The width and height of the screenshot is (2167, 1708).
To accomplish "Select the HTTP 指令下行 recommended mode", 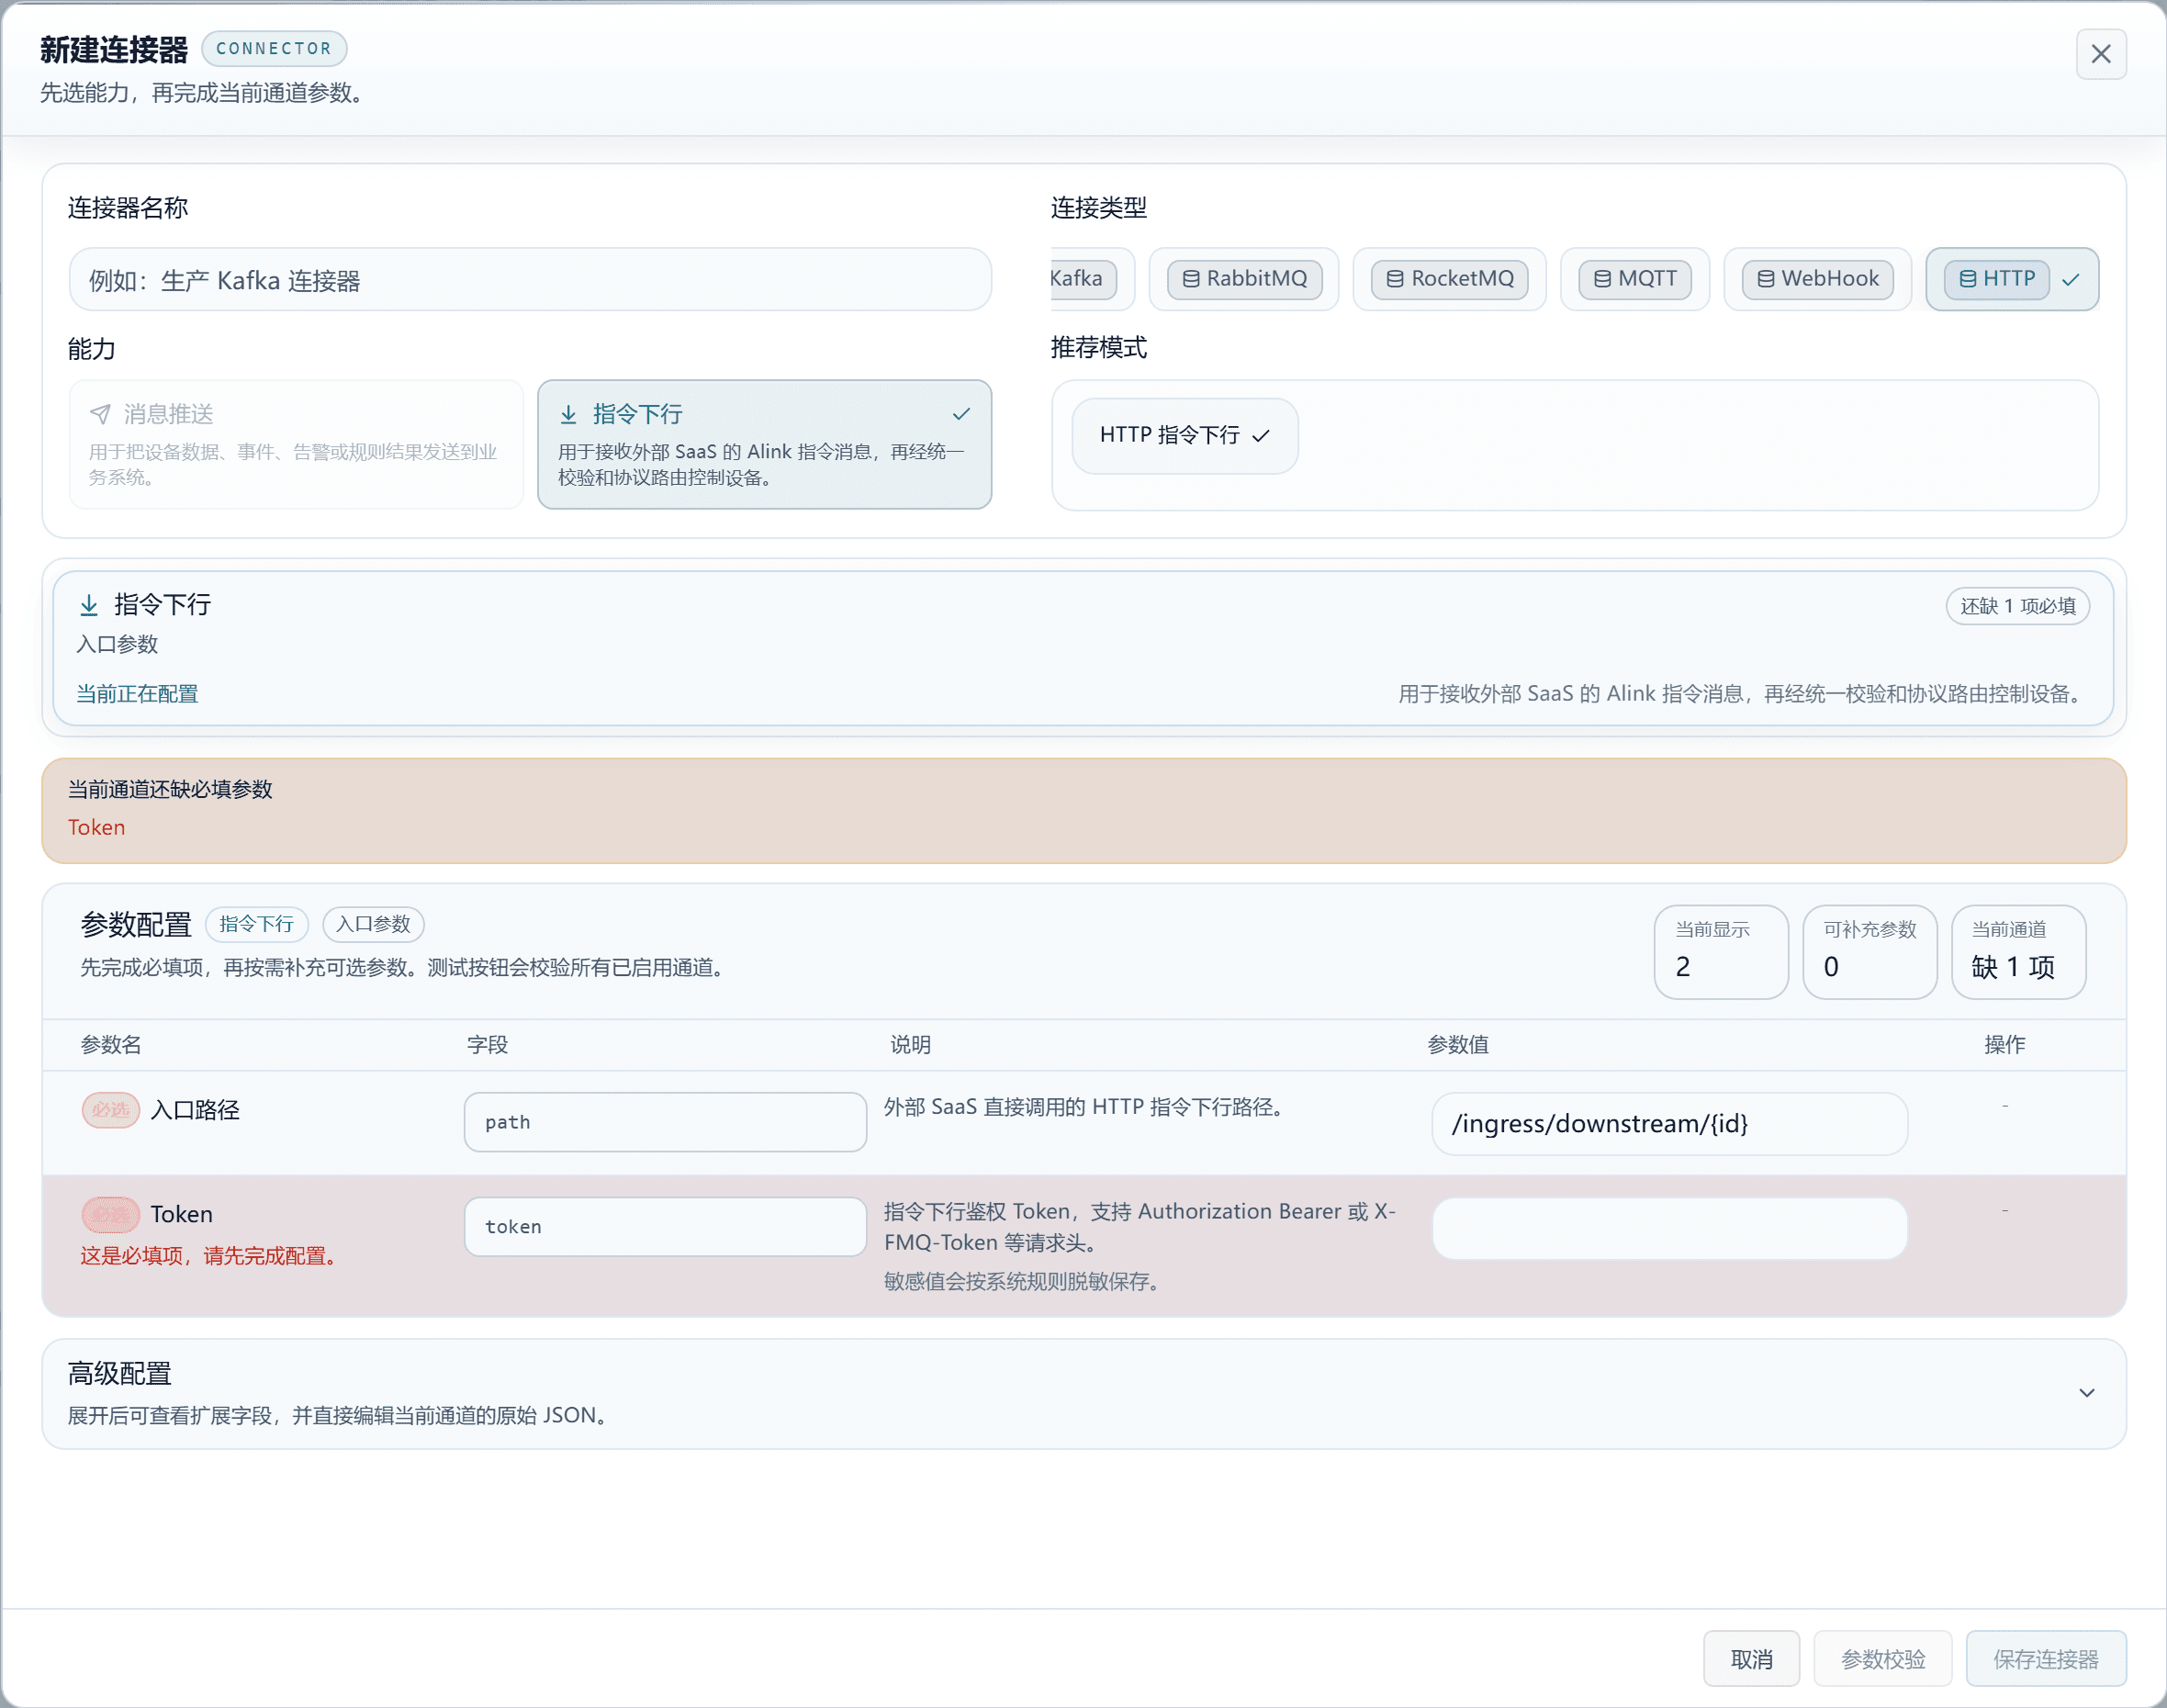I will [1185, 435].
